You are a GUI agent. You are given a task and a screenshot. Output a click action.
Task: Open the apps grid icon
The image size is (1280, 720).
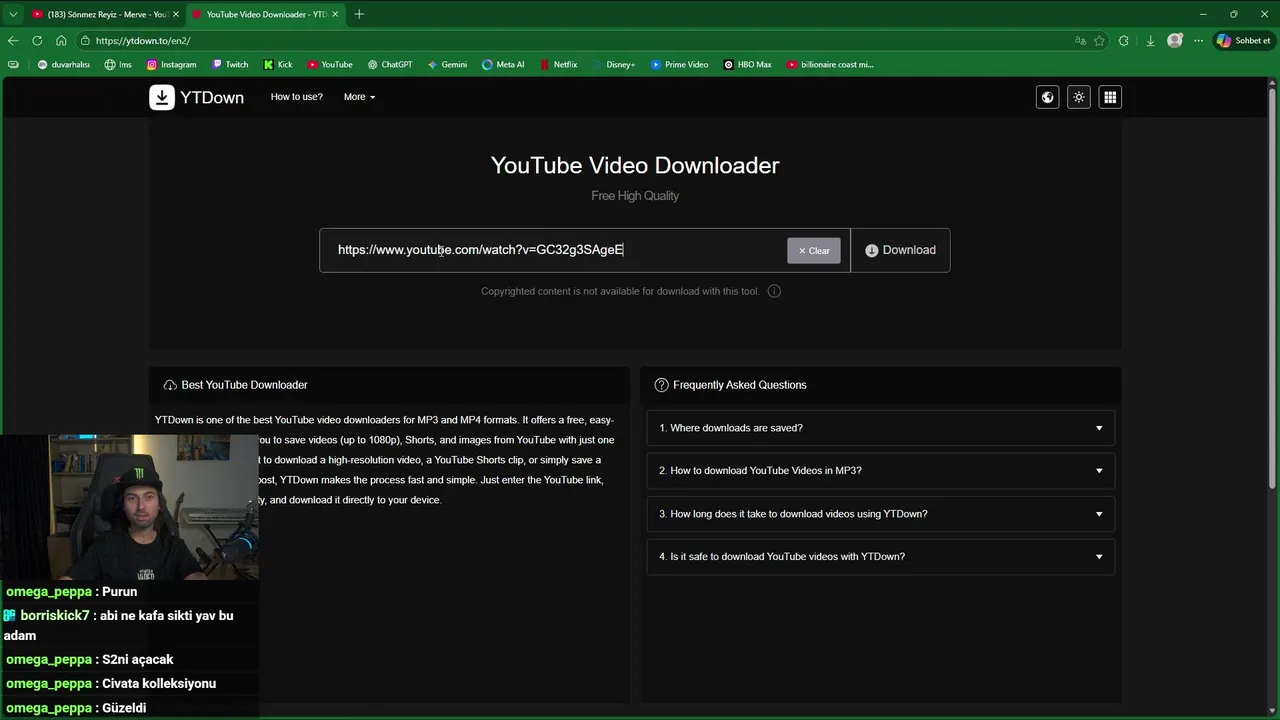tap(1109, 97)
